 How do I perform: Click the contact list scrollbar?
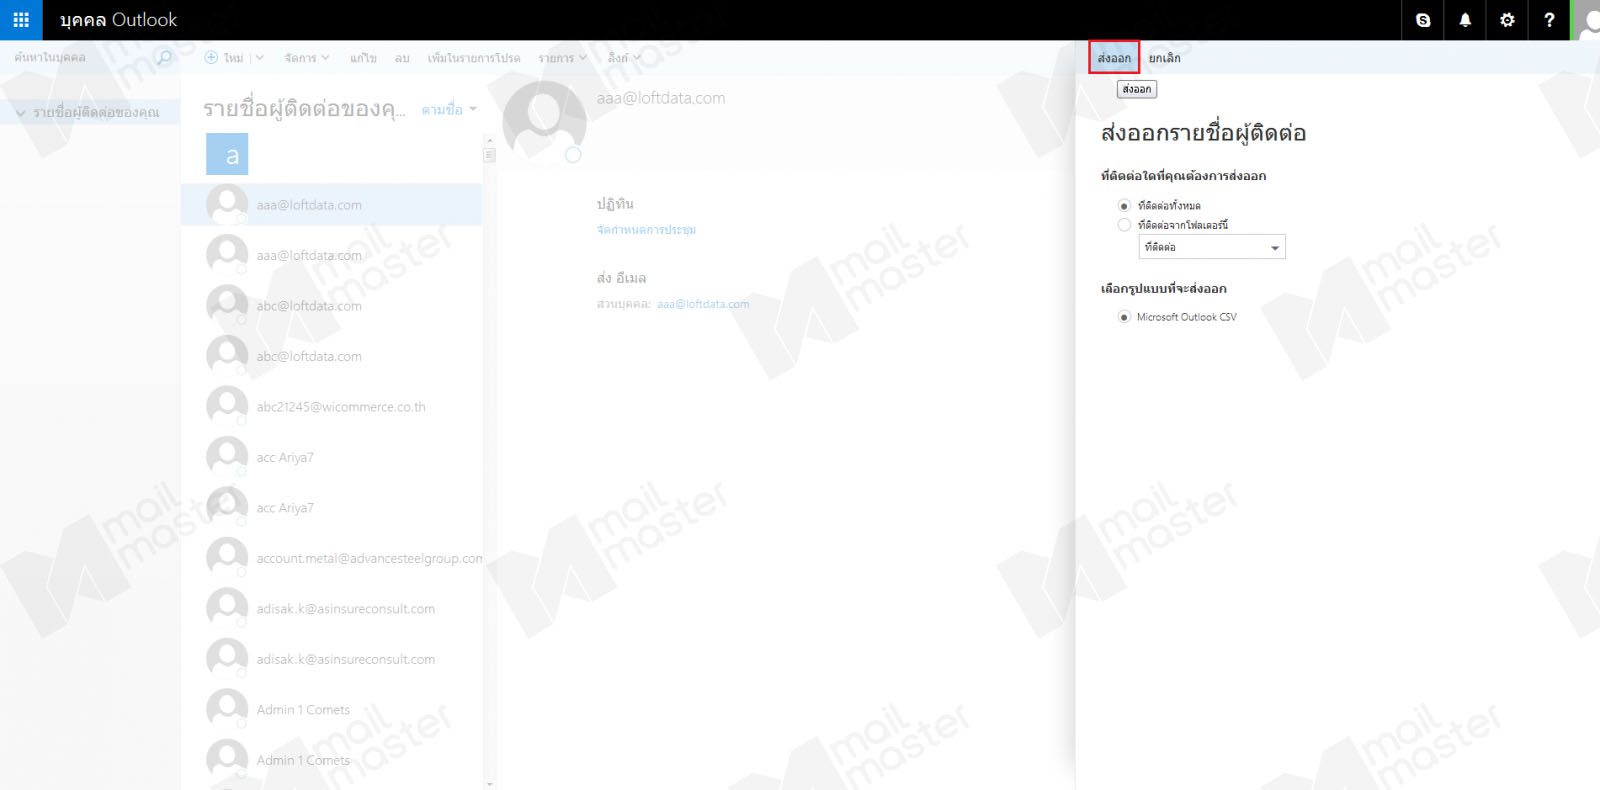tap(489, 460)
